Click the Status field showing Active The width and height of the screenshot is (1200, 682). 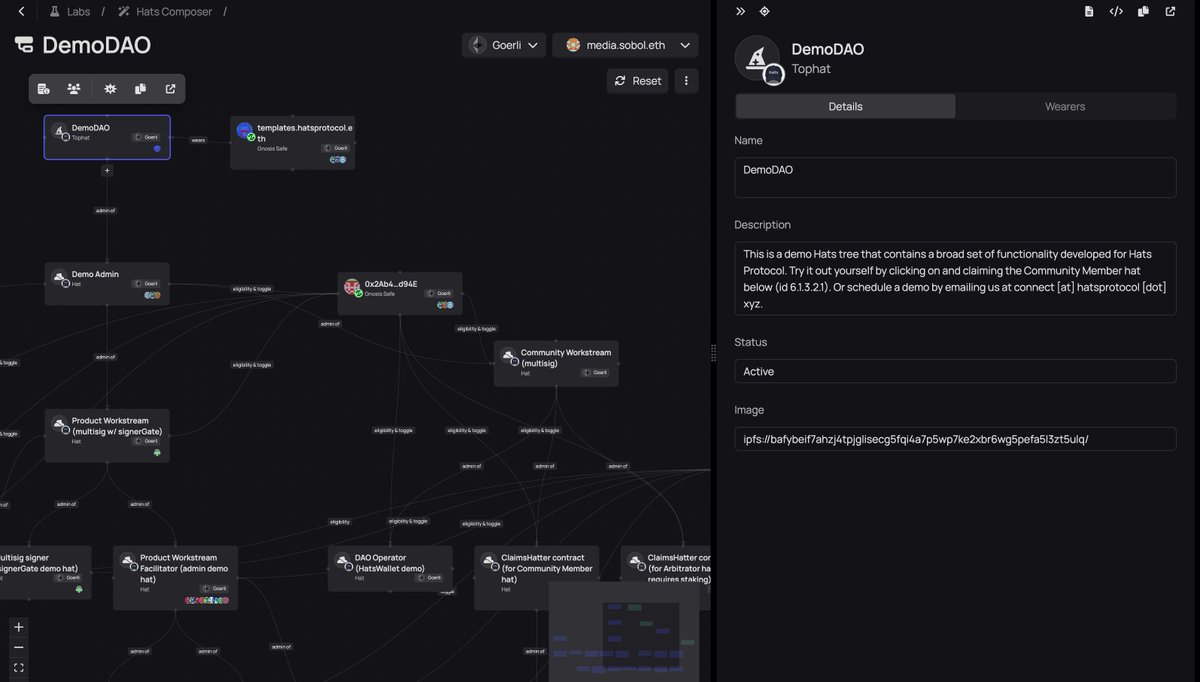[x=955, y=371]
